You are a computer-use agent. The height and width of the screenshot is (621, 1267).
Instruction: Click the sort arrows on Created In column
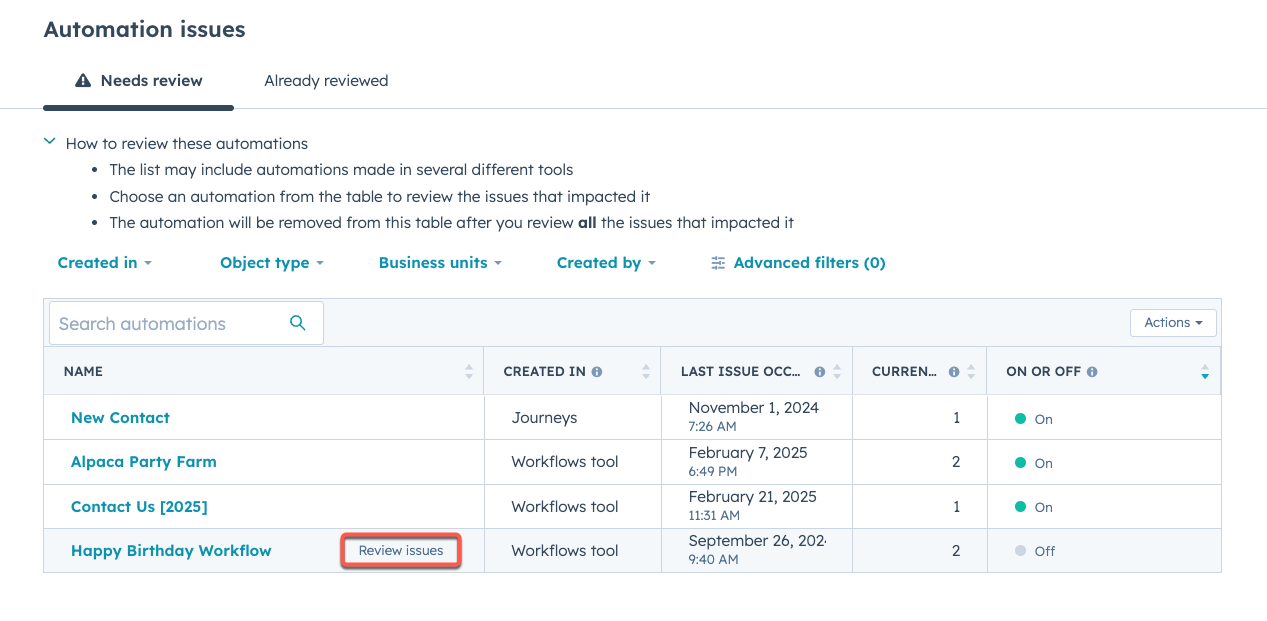[x=644, y=371]
